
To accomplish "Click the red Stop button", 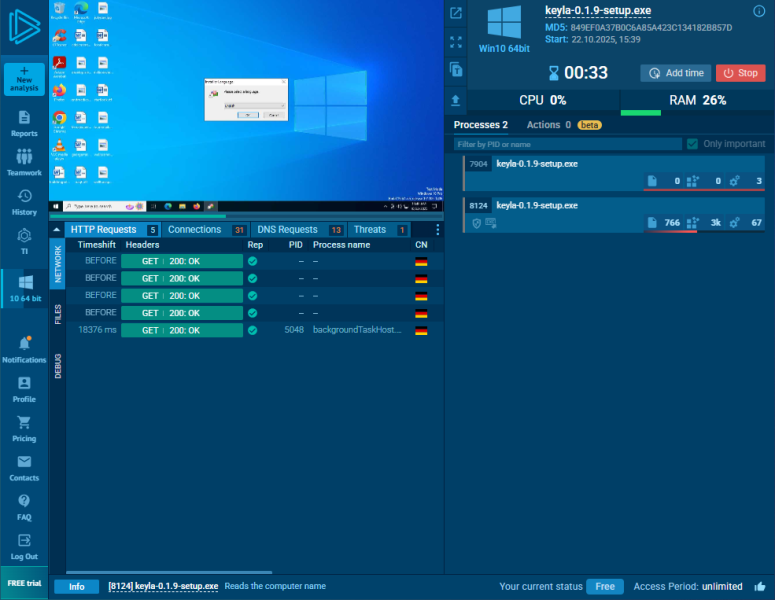I will (x=740, y=73).
